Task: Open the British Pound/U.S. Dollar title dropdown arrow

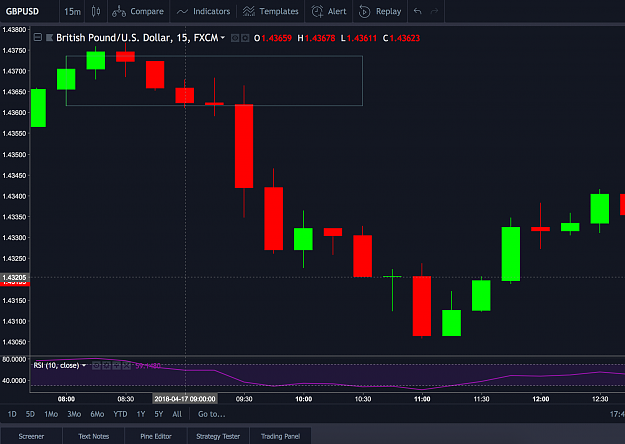Action: coord(223,38)
